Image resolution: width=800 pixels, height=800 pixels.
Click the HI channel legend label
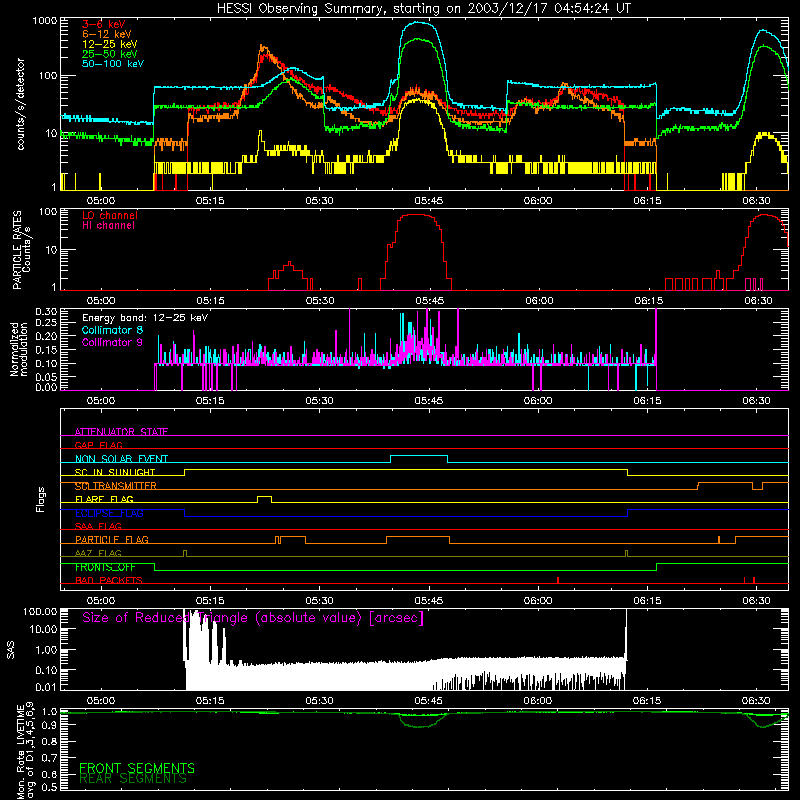108,226
